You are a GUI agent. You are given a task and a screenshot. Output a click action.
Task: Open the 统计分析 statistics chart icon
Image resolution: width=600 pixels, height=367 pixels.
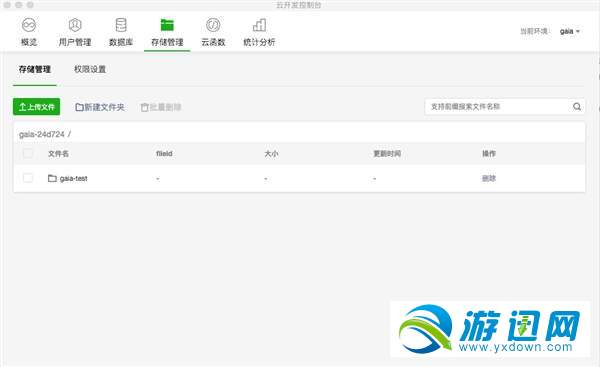(x=259, y=25)
